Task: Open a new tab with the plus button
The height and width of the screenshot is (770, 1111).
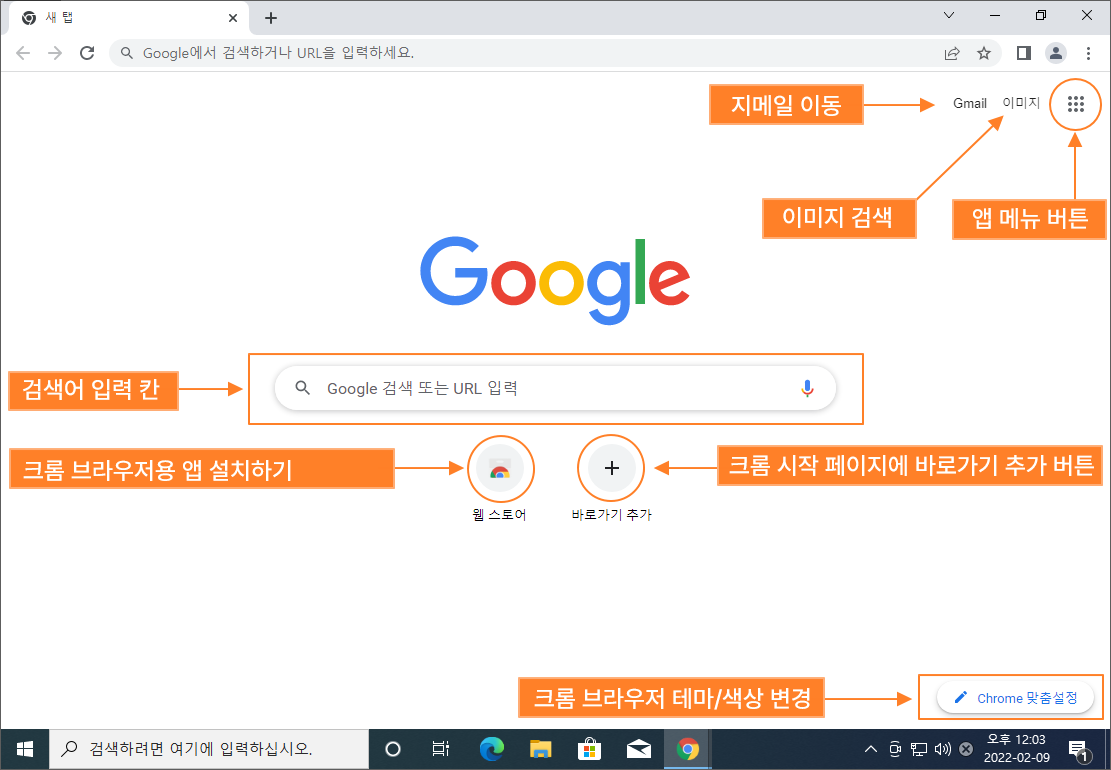Action: [x=271, y=18]
